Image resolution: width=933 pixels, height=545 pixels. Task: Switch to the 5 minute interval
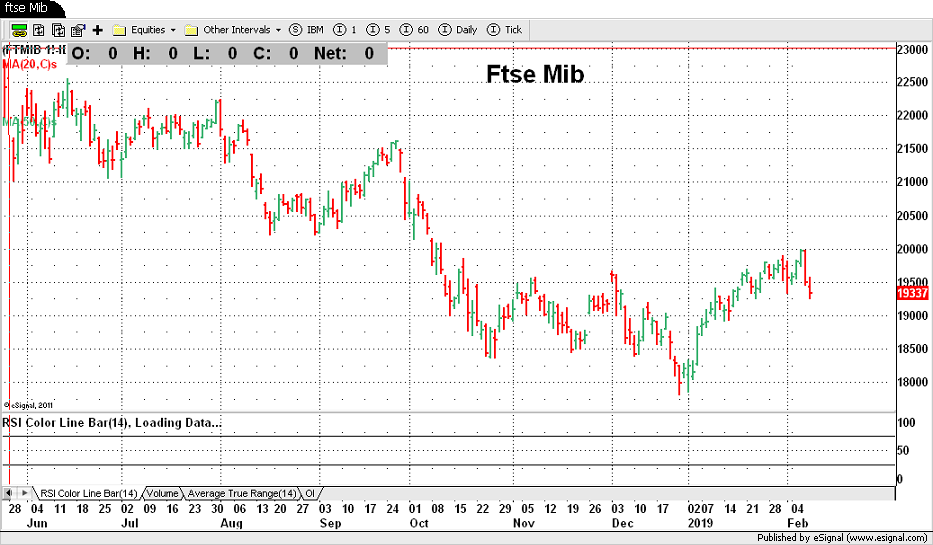click(378, 30)
